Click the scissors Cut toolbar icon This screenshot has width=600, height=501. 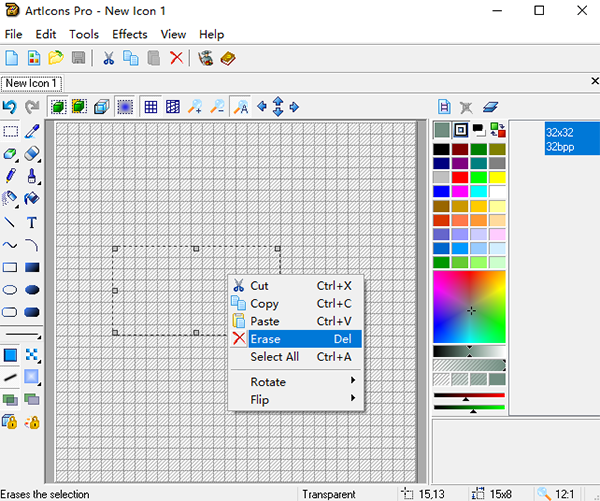[108, 58]
